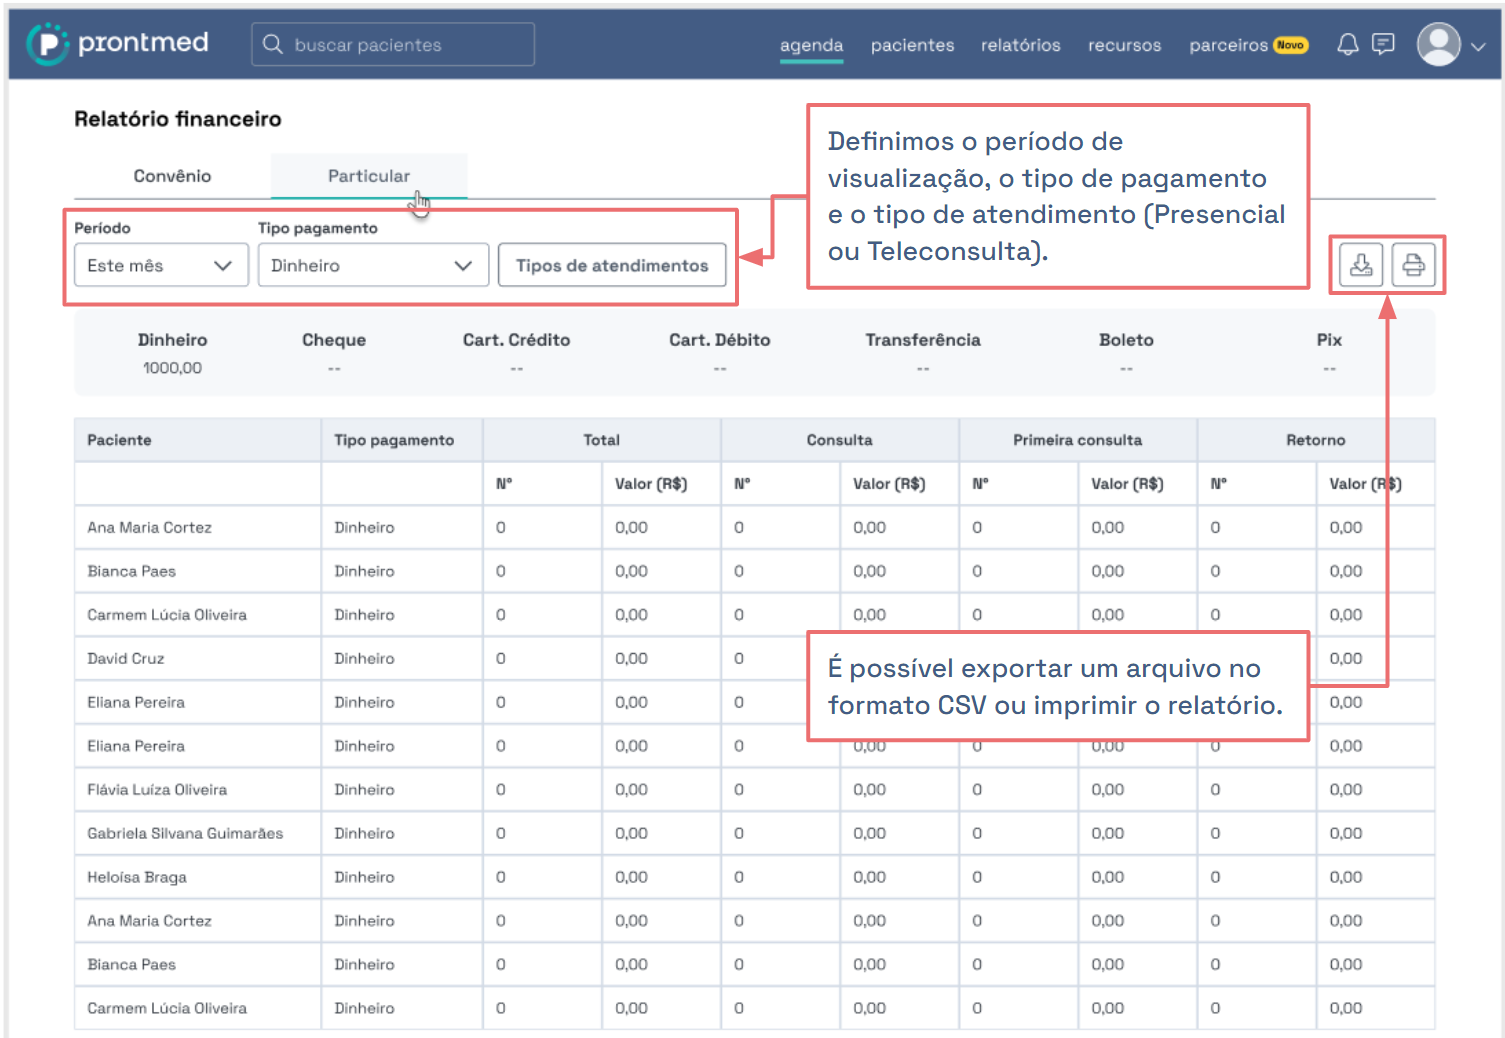
Task: Switch to the Convênio tab
Action: click(172, 176)
